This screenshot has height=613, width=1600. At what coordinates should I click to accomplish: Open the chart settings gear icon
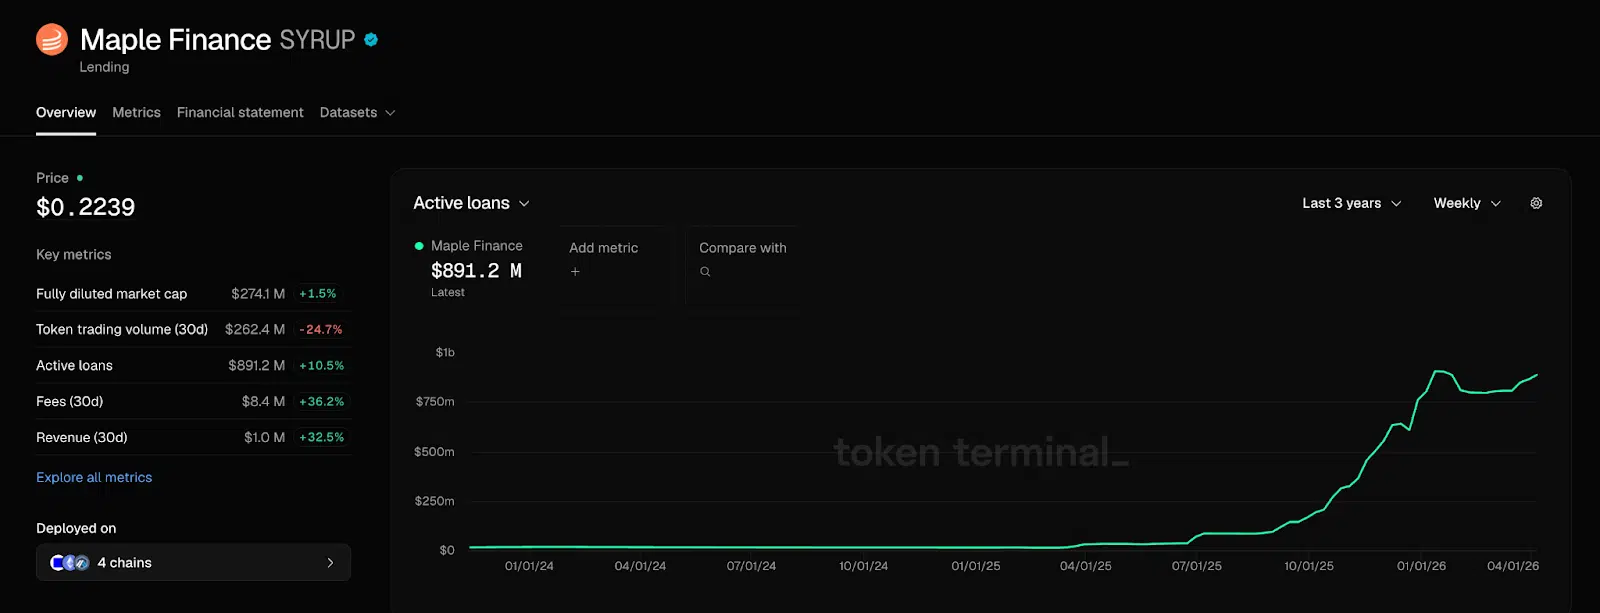coord(1536,203)
